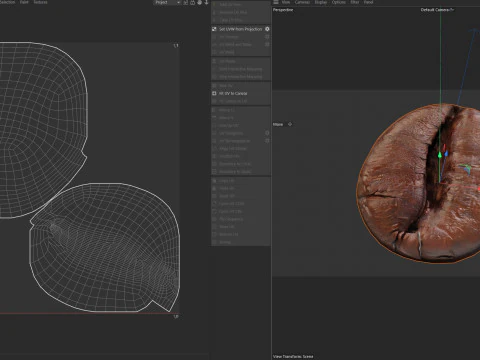Screen dimensions: 480x360
Task: Click the green Y axis arrow handle
Action: 440,154
